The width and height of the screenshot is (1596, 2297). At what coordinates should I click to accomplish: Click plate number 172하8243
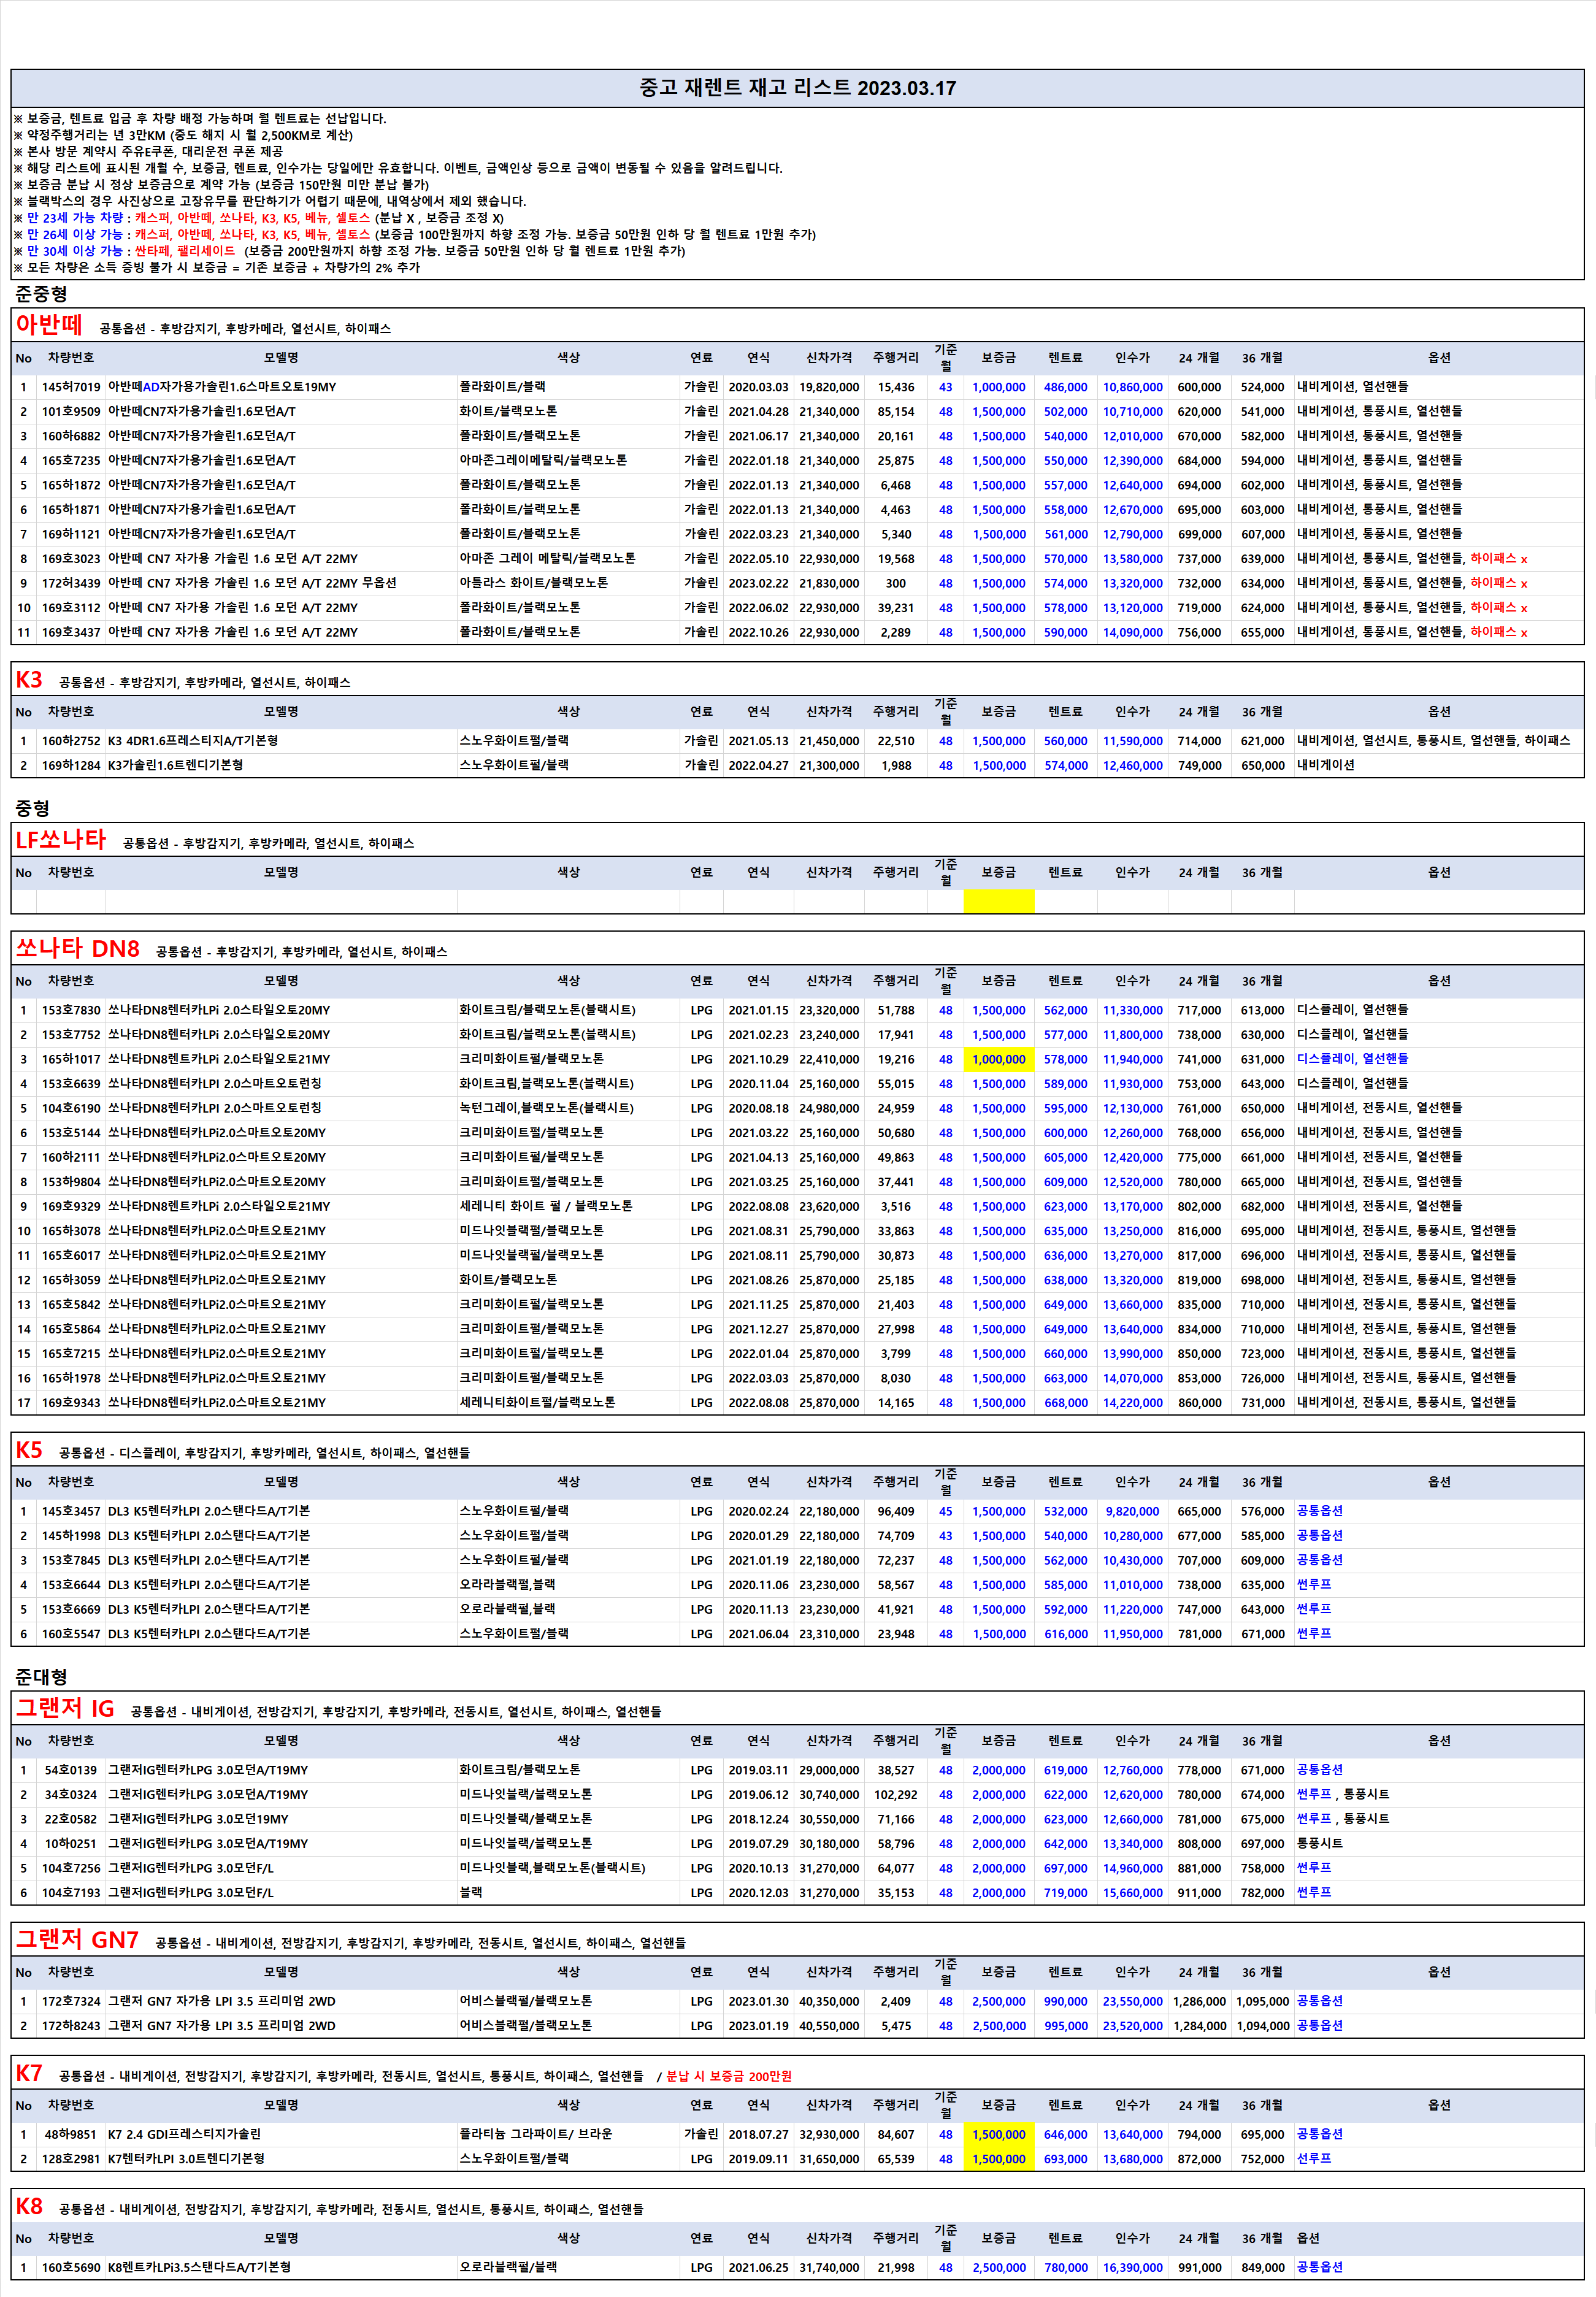[x=71, y=2025]
